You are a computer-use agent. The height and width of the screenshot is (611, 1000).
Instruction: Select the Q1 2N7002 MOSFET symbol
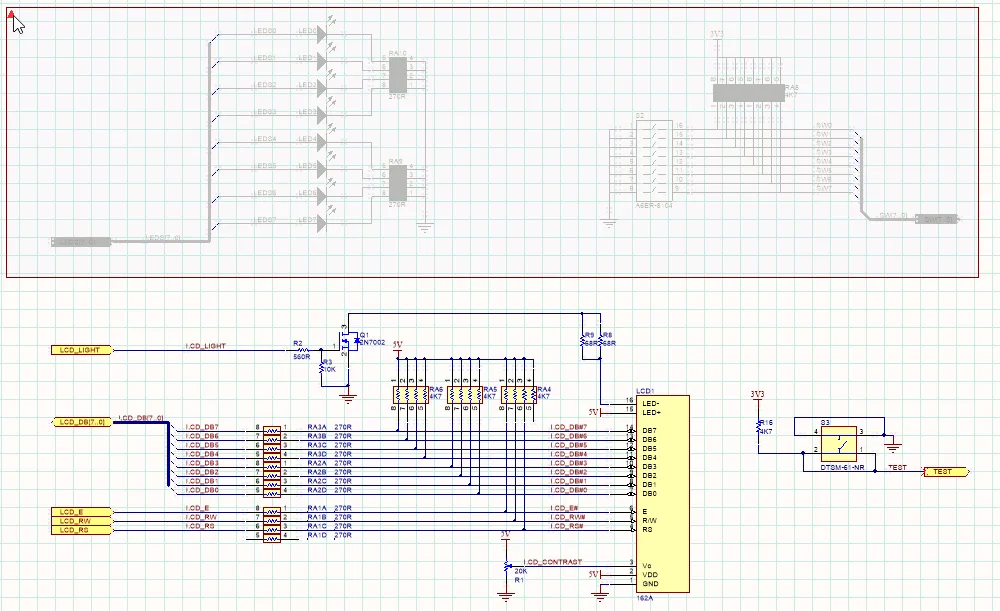click(x=348, y=341)
